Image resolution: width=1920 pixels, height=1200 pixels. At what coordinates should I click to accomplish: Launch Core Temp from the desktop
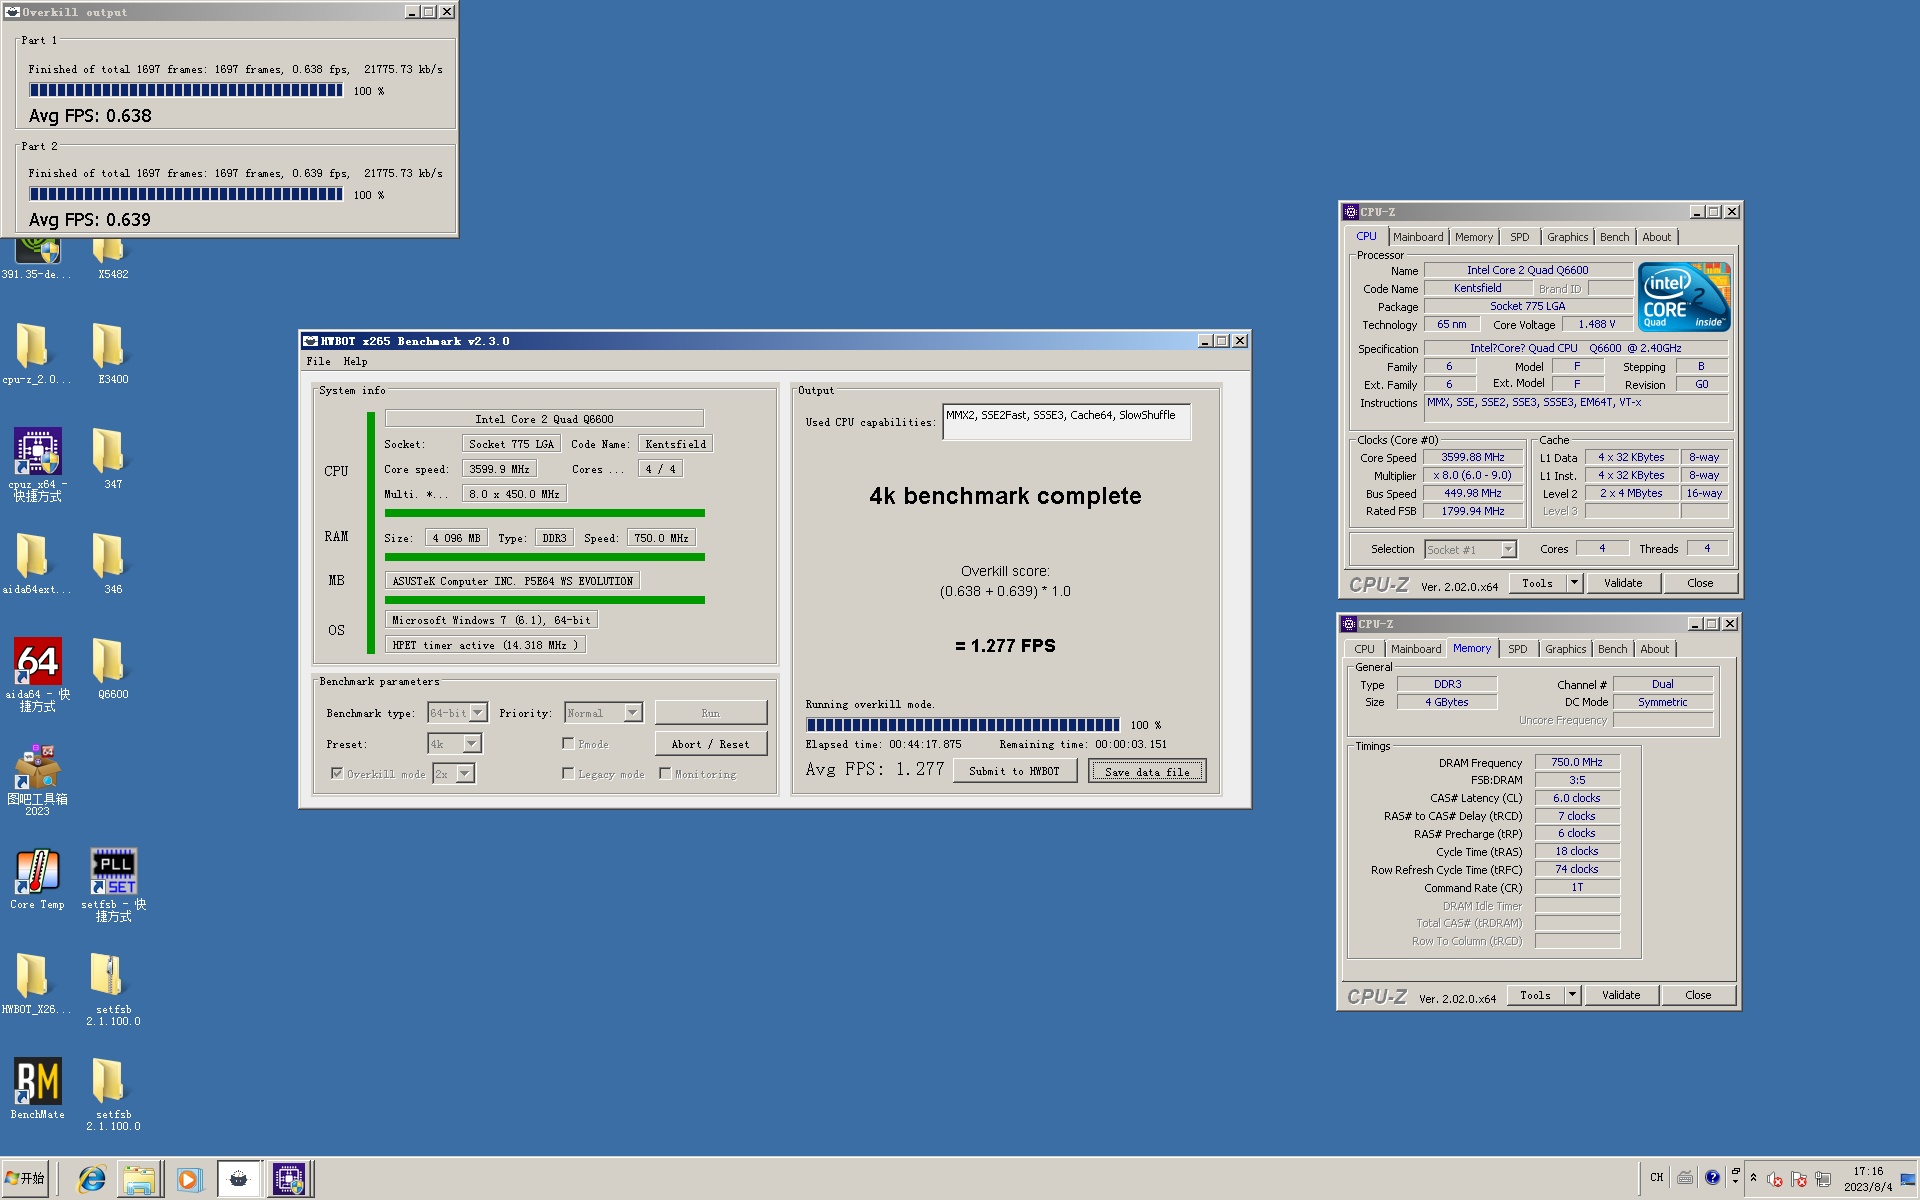pyautogui.click(x=37, y=878)
